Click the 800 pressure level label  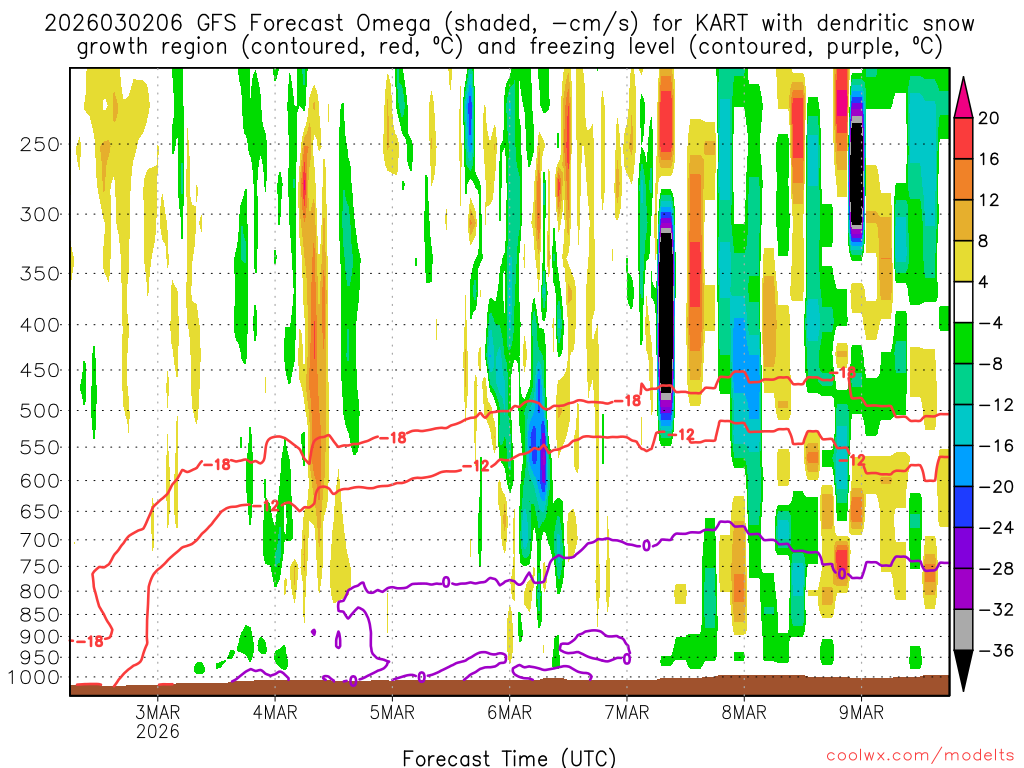point(40,592)
